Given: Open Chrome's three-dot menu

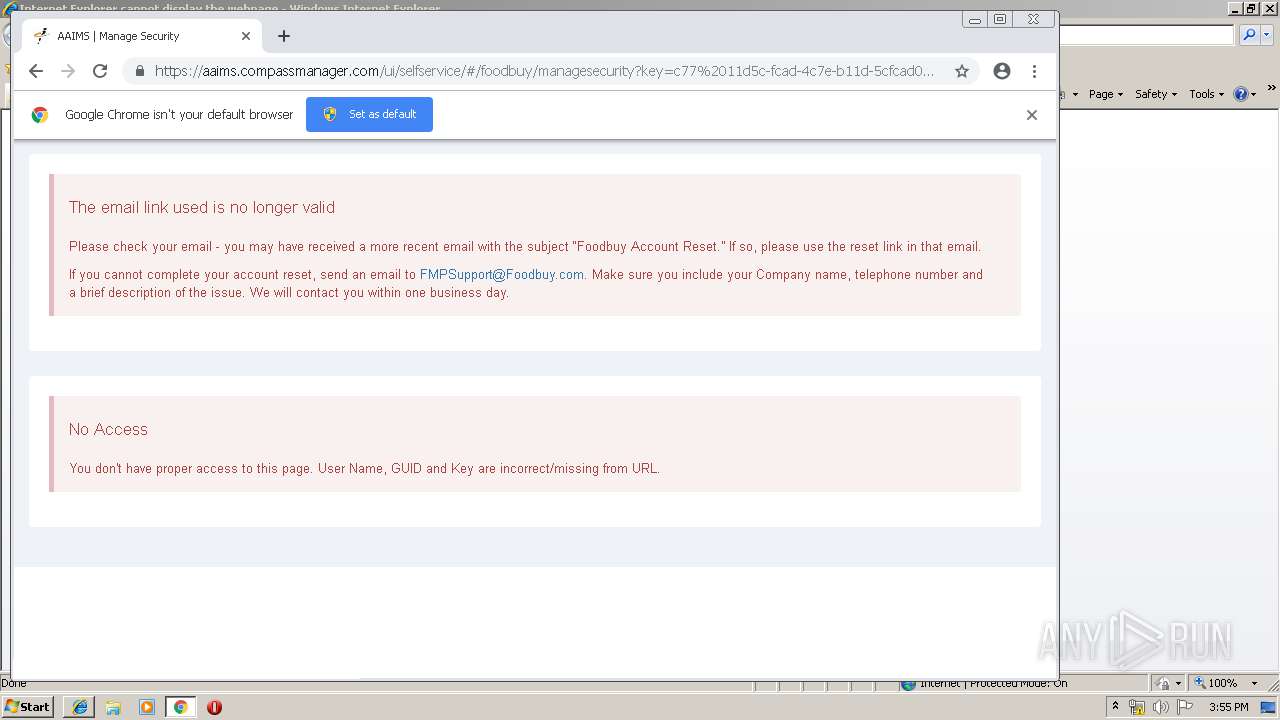Looking at the screenshot, I should (x=1035, y=71).
